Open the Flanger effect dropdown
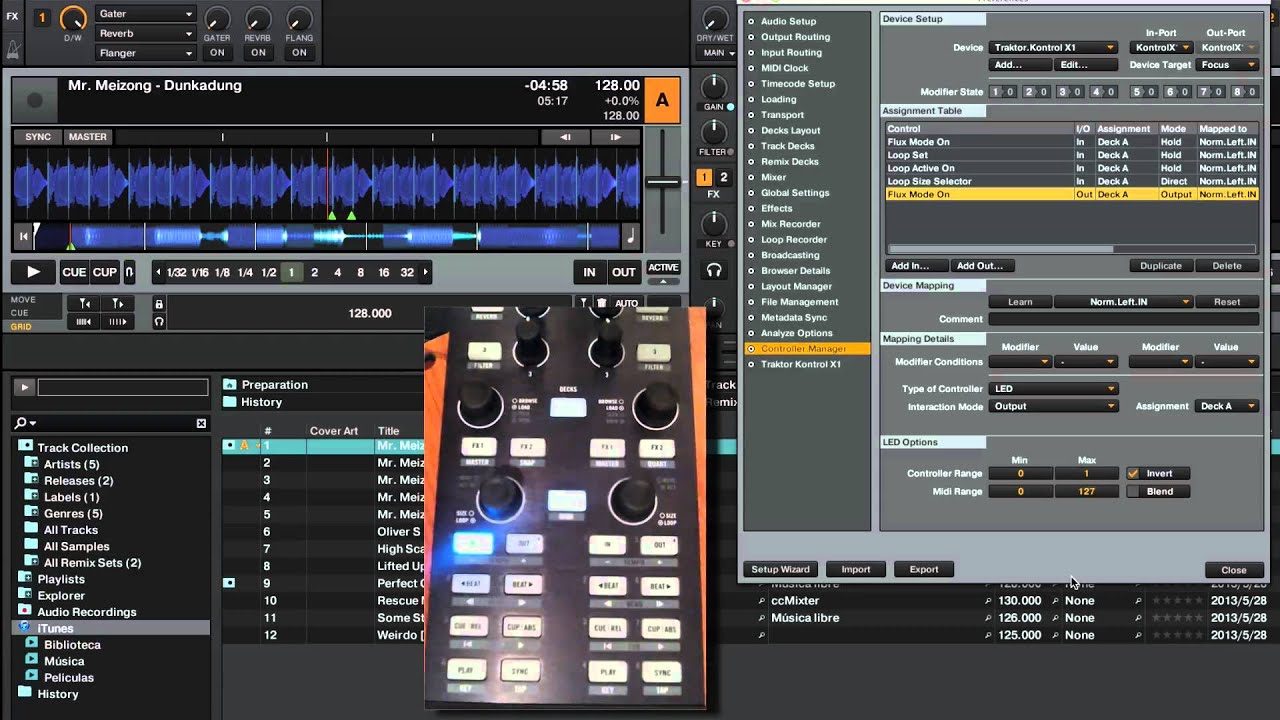 (146, 52)
